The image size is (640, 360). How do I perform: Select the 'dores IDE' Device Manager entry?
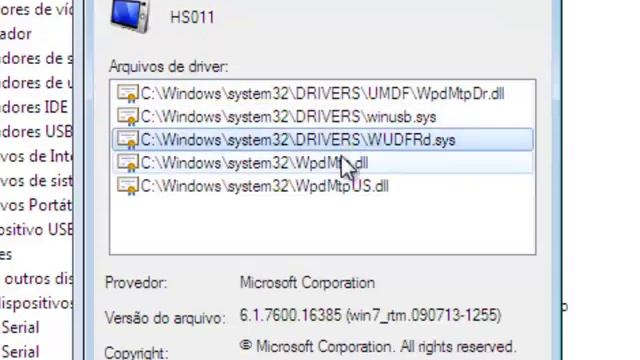pos(34,107)
